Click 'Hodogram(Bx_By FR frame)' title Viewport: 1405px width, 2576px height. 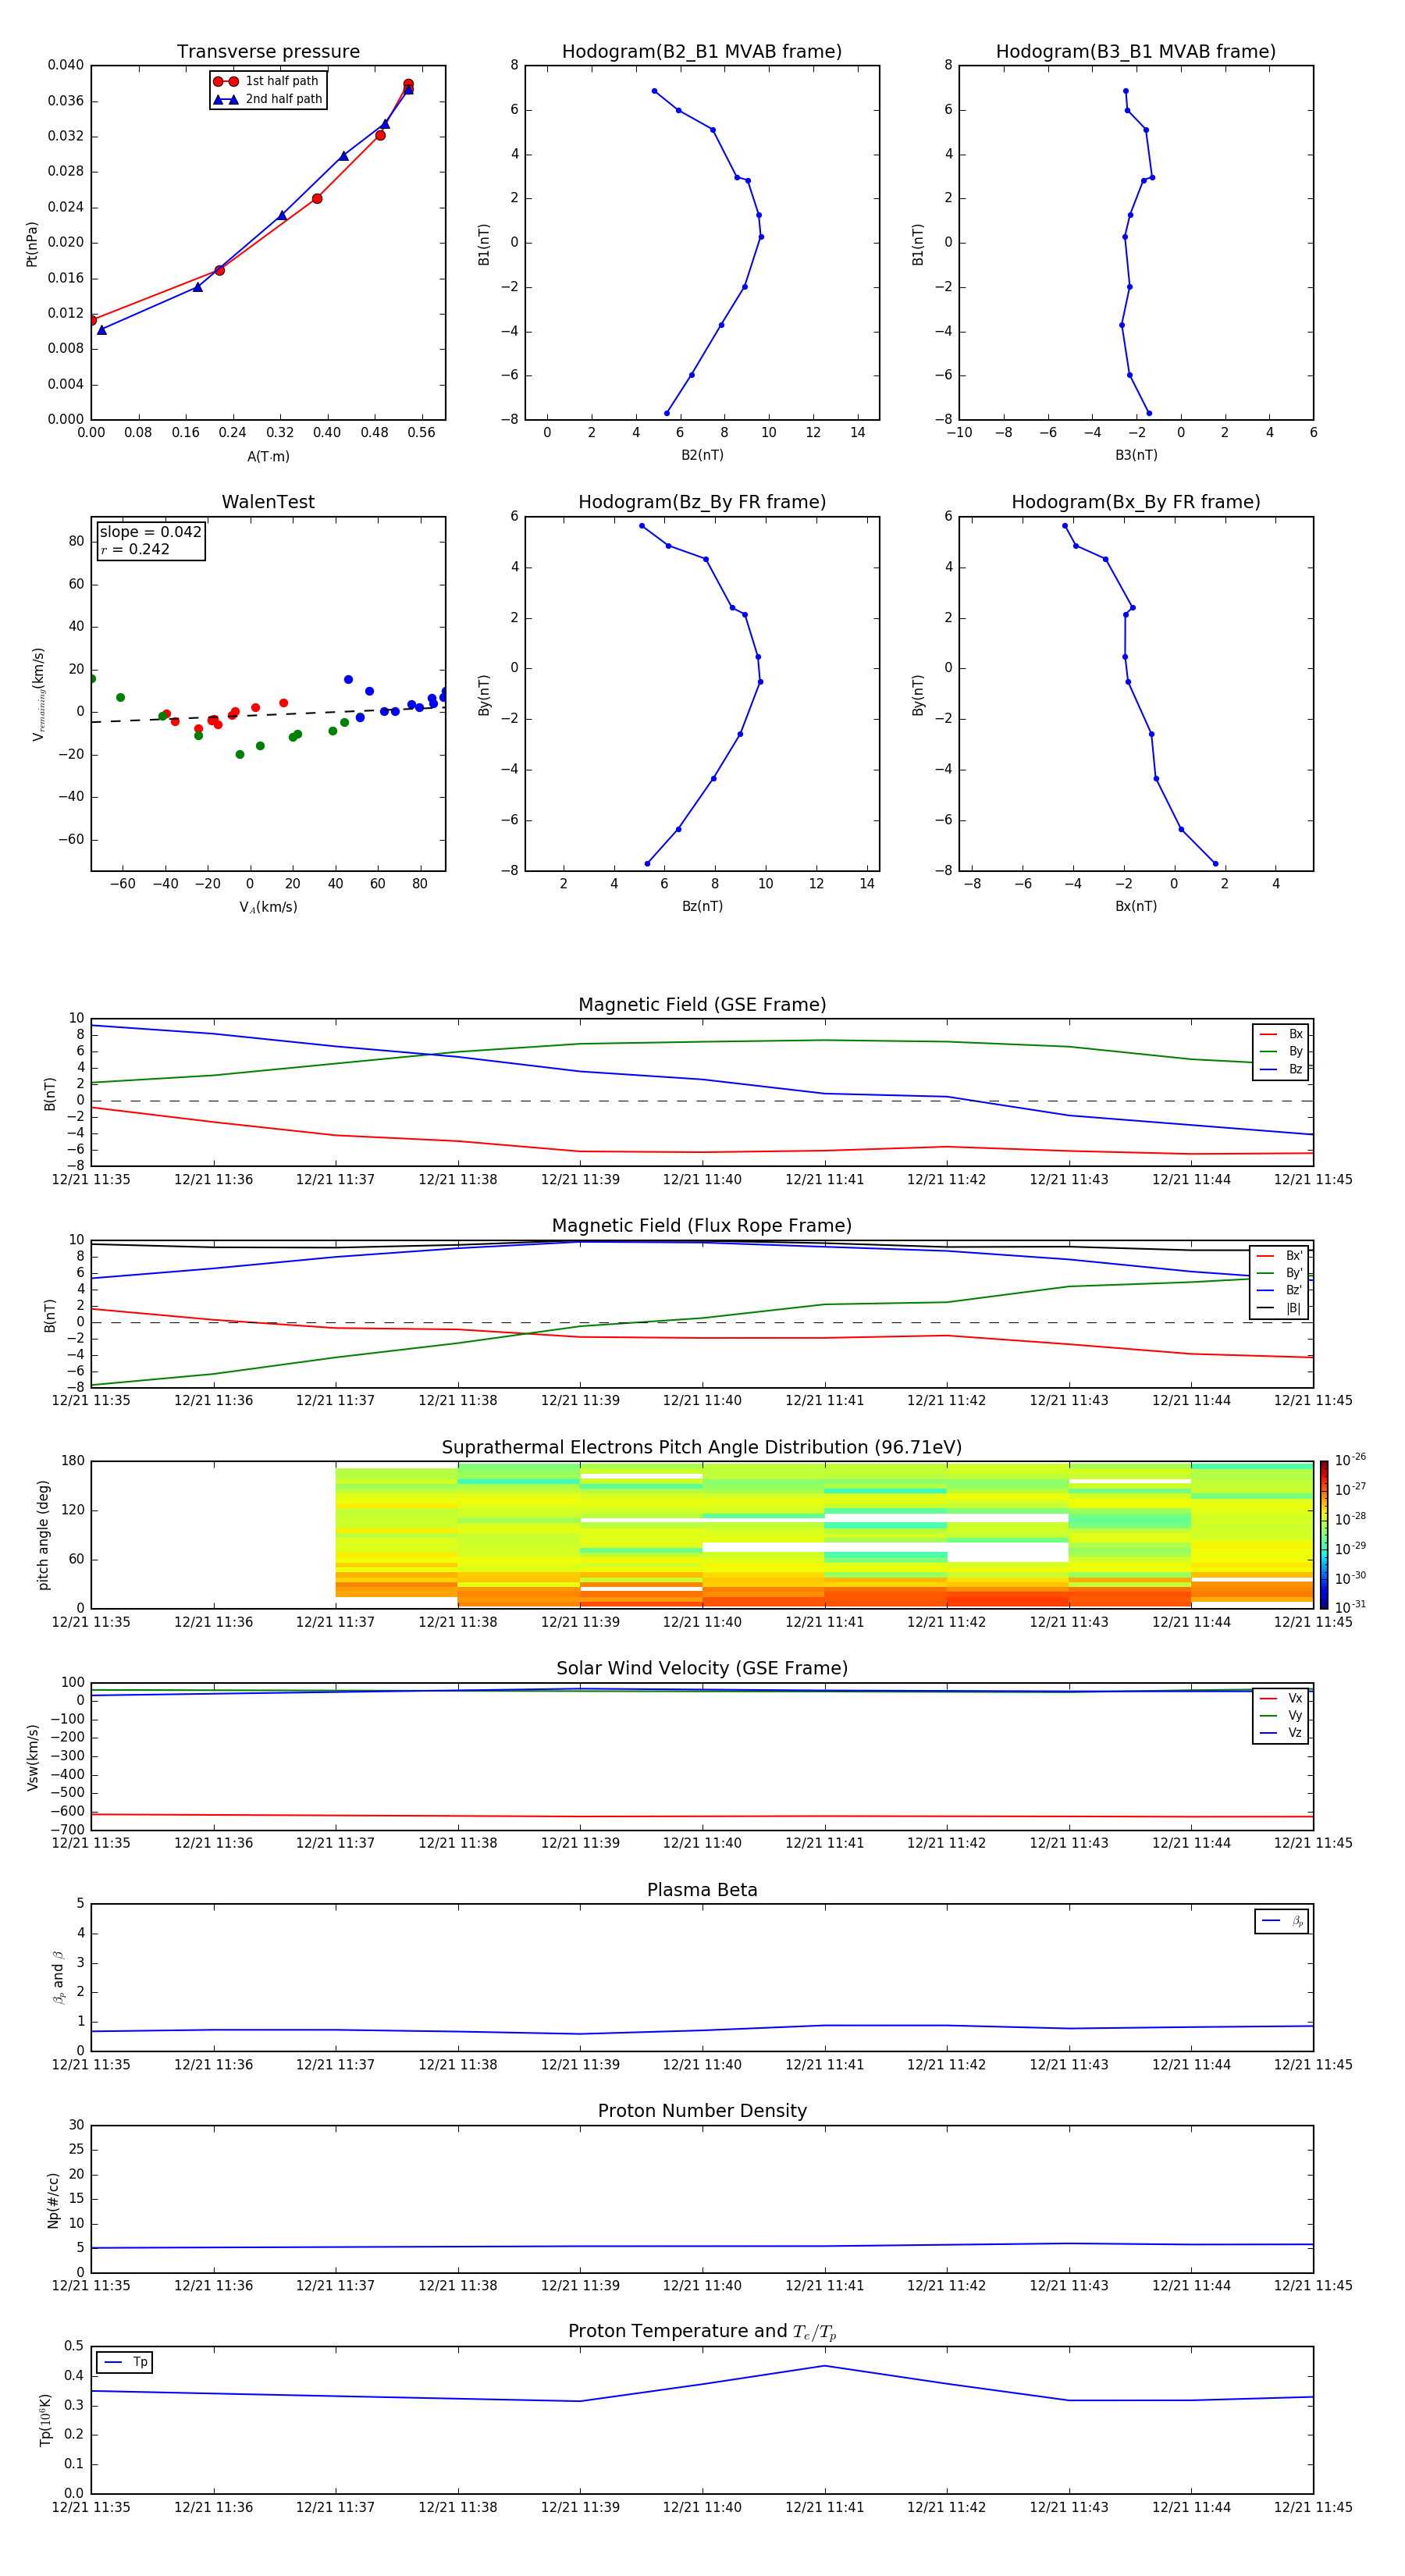(x=1136, y=502)
